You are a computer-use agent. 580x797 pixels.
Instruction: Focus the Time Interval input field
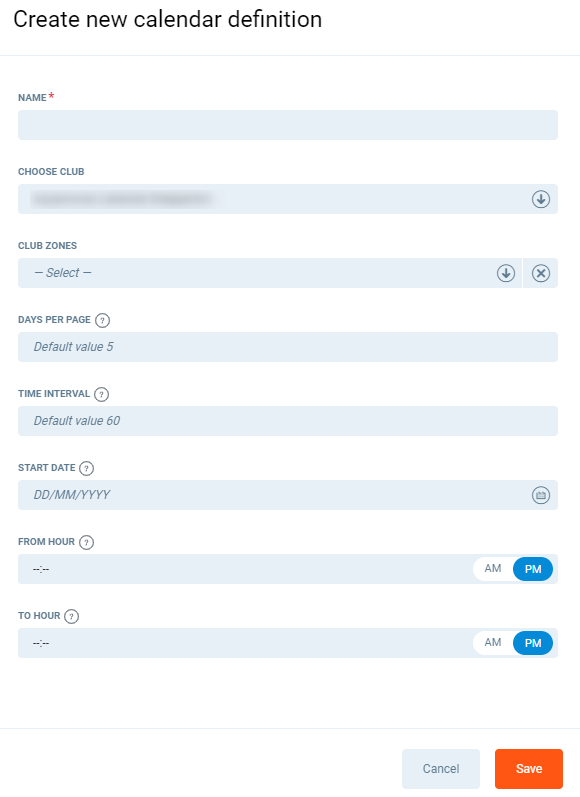(288, 421)
